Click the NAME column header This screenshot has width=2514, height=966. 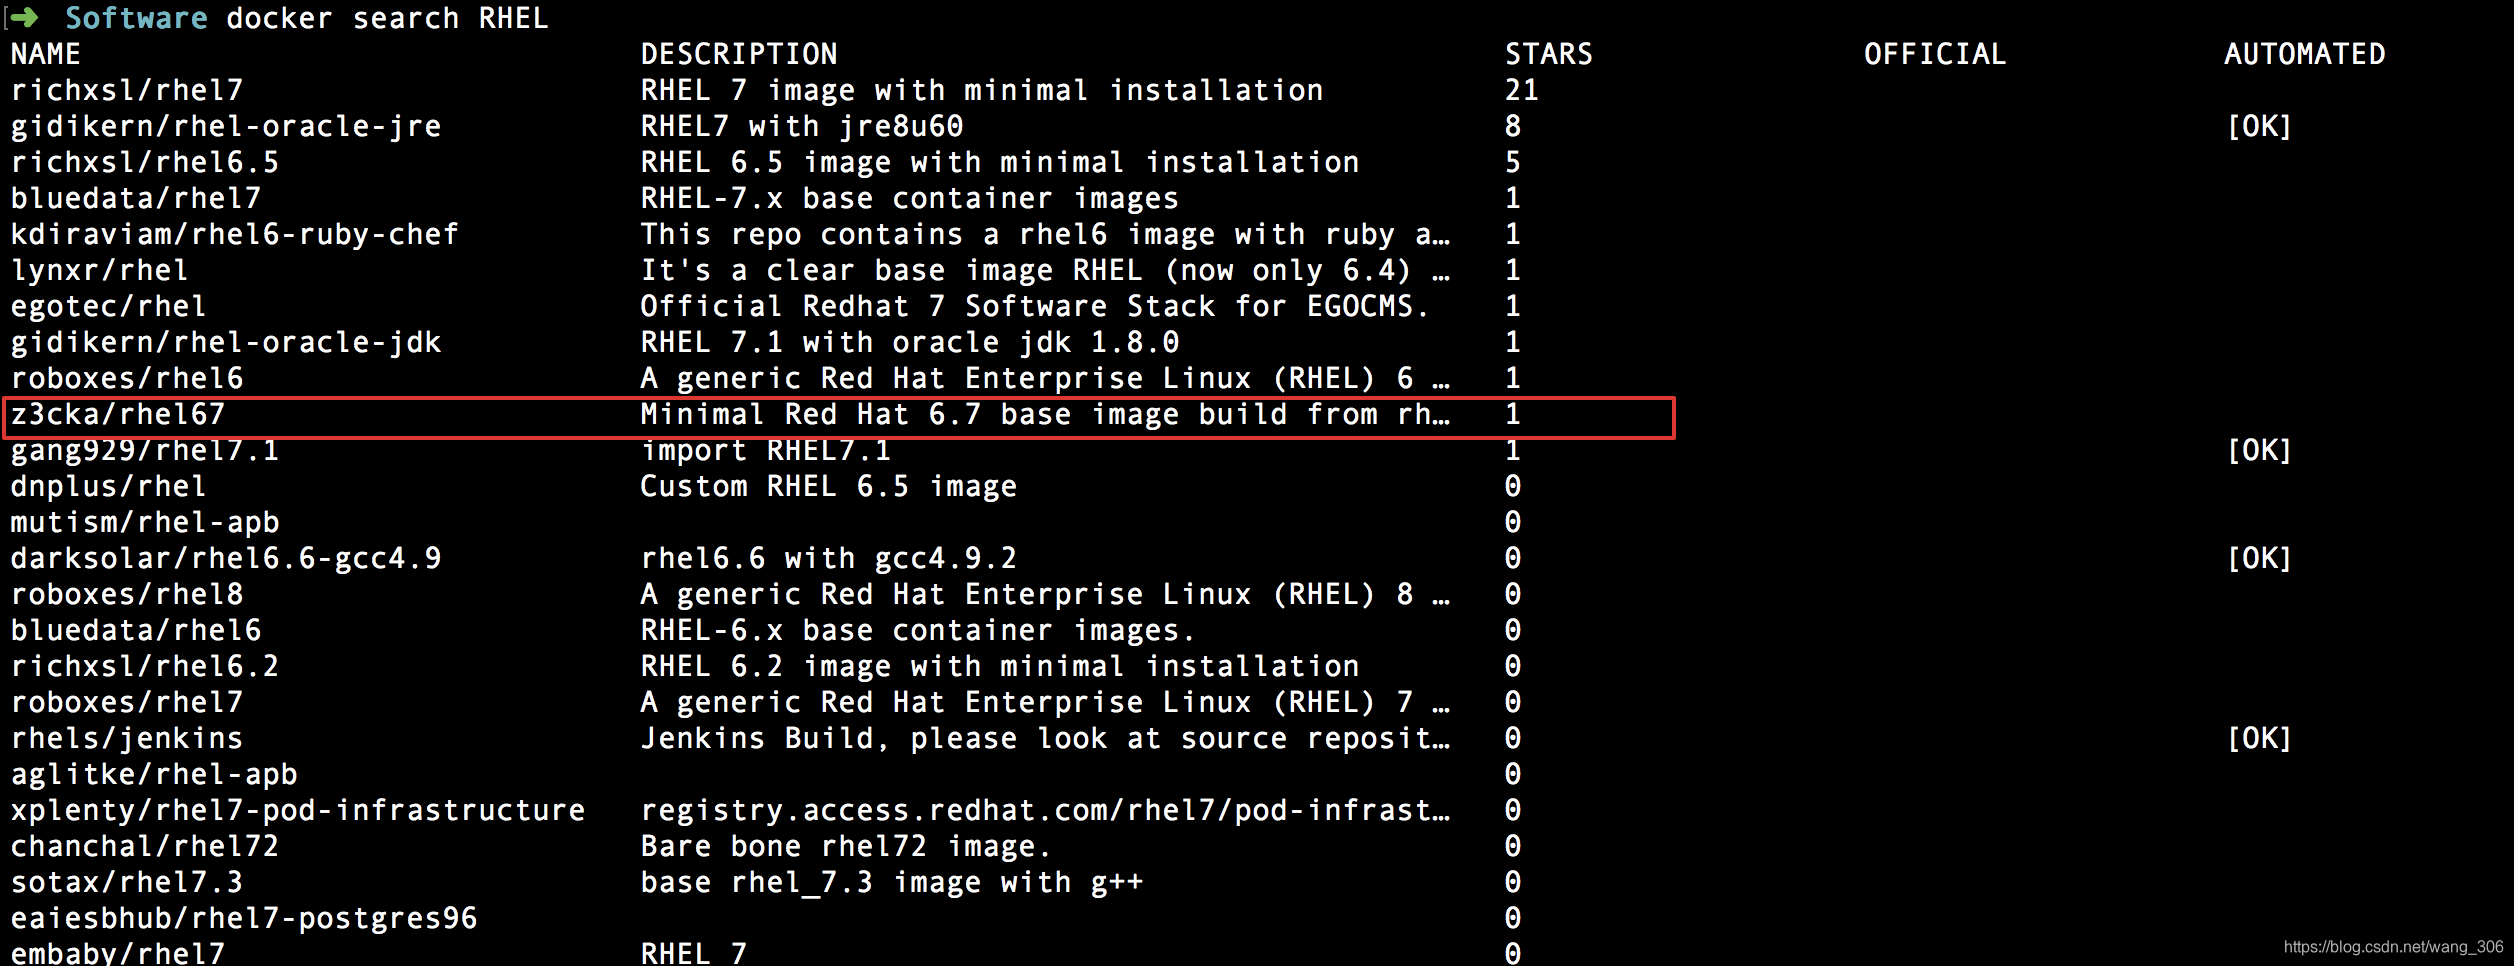click(46, 54)
